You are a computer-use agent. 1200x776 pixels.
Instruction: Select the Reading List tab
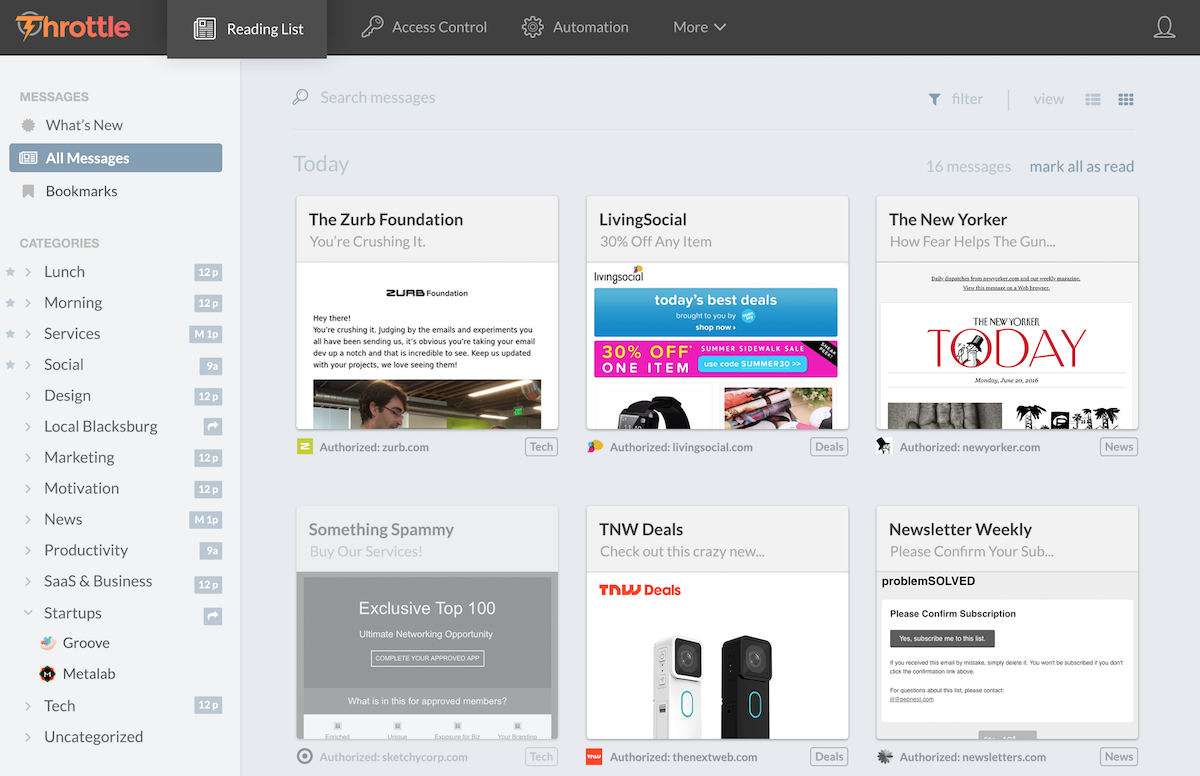pyautogui.click(x=247, y=29)
